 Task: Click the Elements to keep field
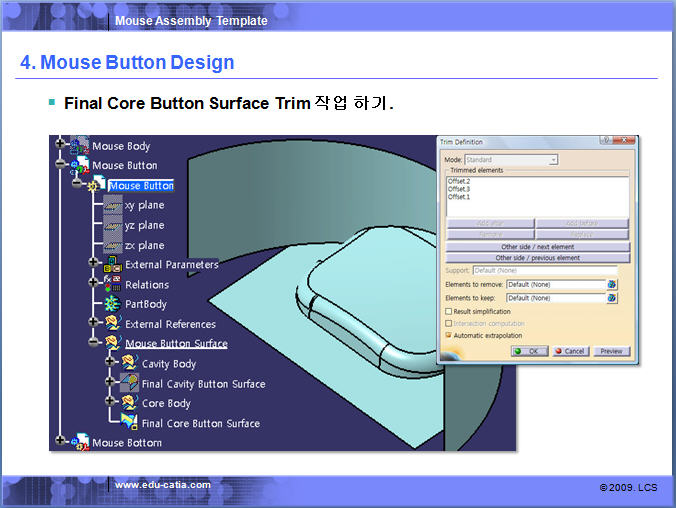pyautogui.click(x=555, y=298)
